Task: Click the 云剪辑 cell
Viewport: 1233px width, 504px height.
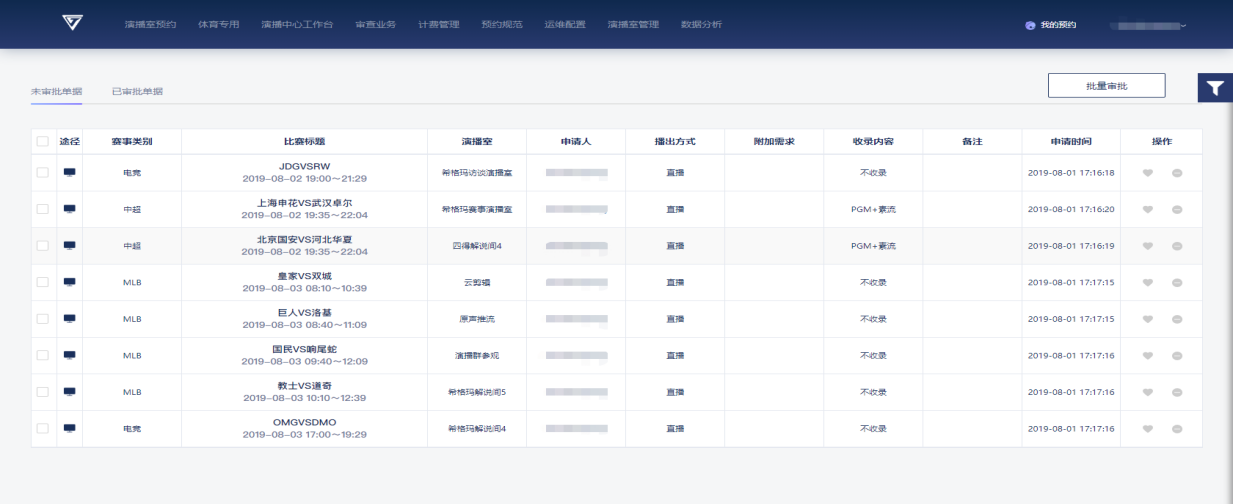Action: (x=477, y=282)
